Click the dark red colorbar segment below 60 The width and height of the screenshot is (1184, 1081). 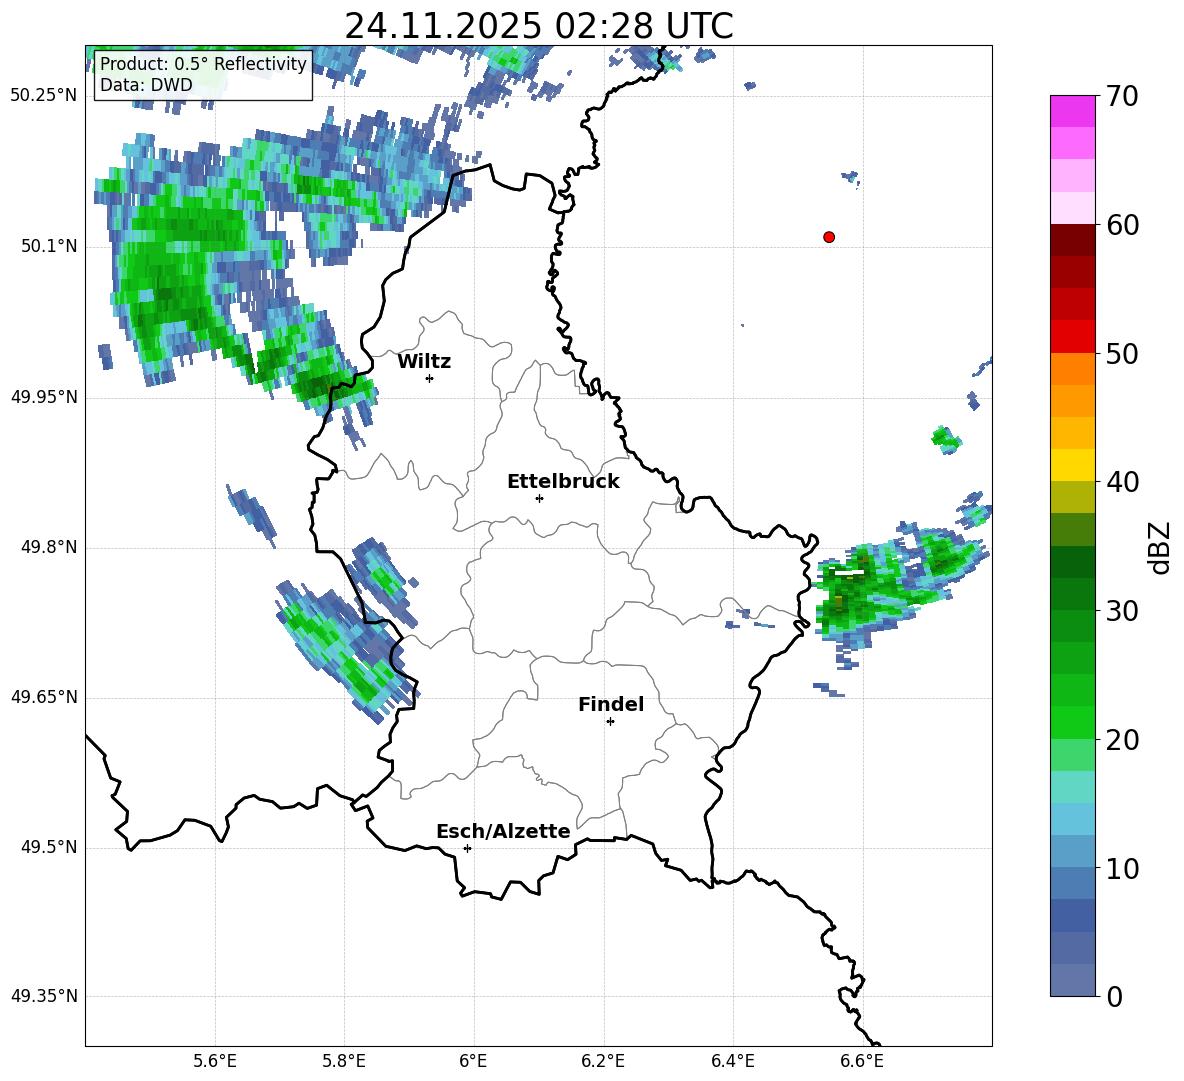(x=1072, y=240)
